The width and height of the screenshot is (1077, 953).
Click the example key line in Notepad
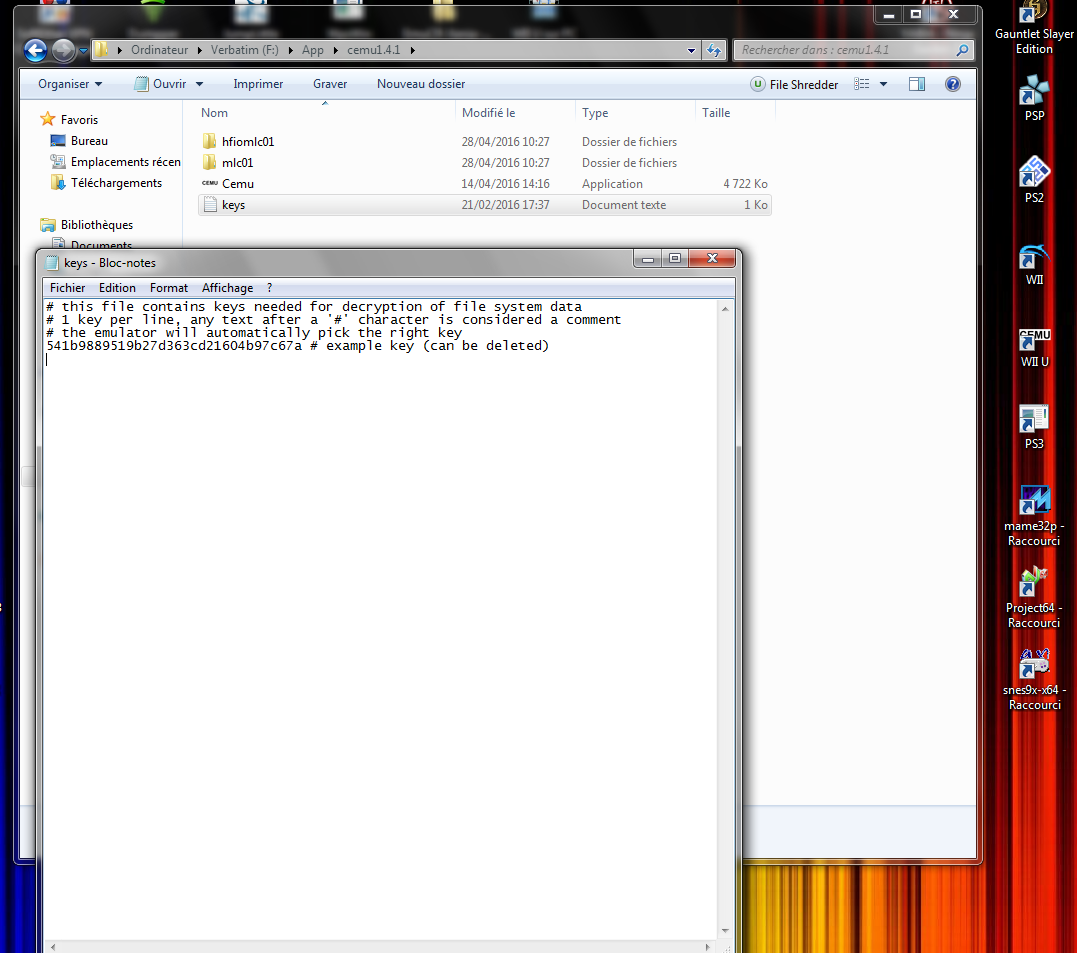(297, 346)
